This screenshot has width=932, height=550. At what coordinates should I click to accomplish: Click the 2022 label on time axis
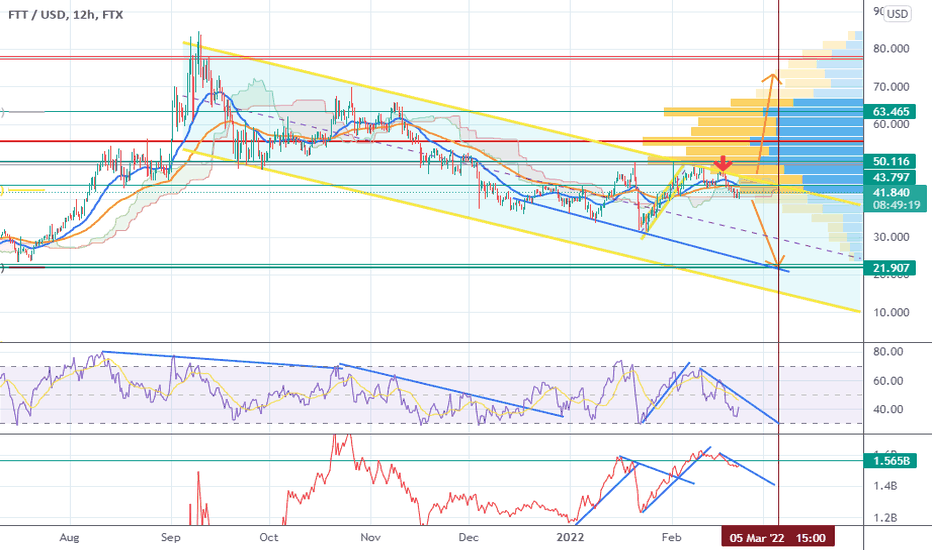coord(570,538)
